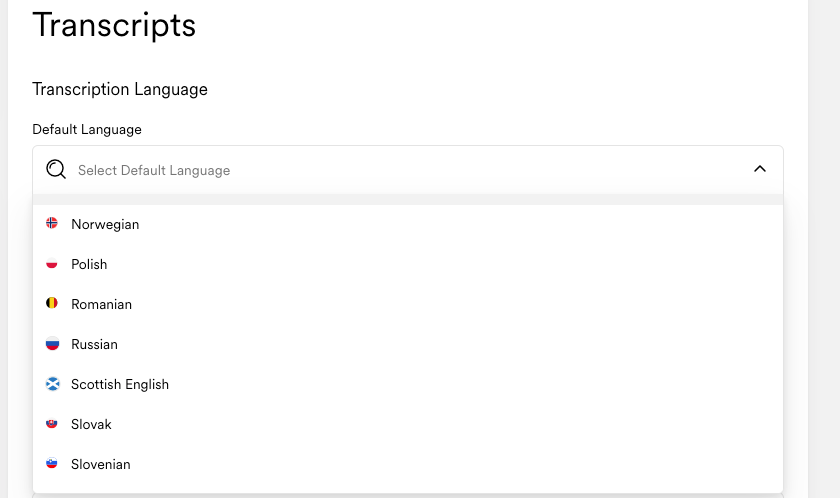The width and height of the screenshot is (840, 498).
Task: Click the Romanian flag icon
Action: click(x=52, y=303)
